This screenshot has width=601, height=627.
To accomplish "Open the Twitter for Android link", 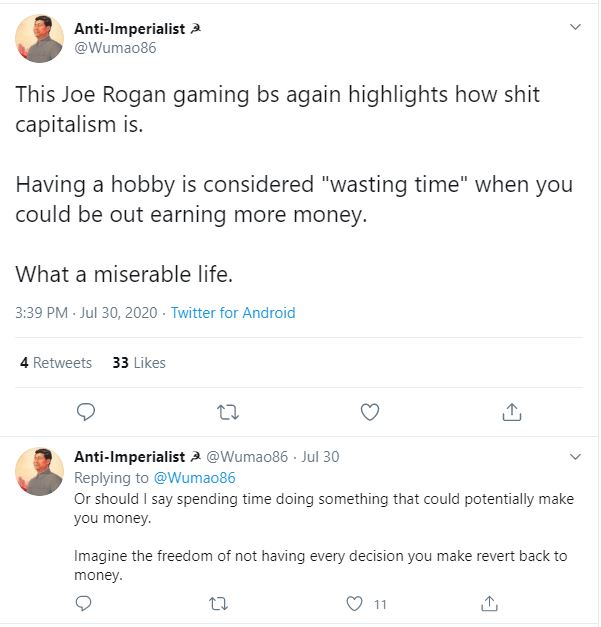I will pos(233,313).
